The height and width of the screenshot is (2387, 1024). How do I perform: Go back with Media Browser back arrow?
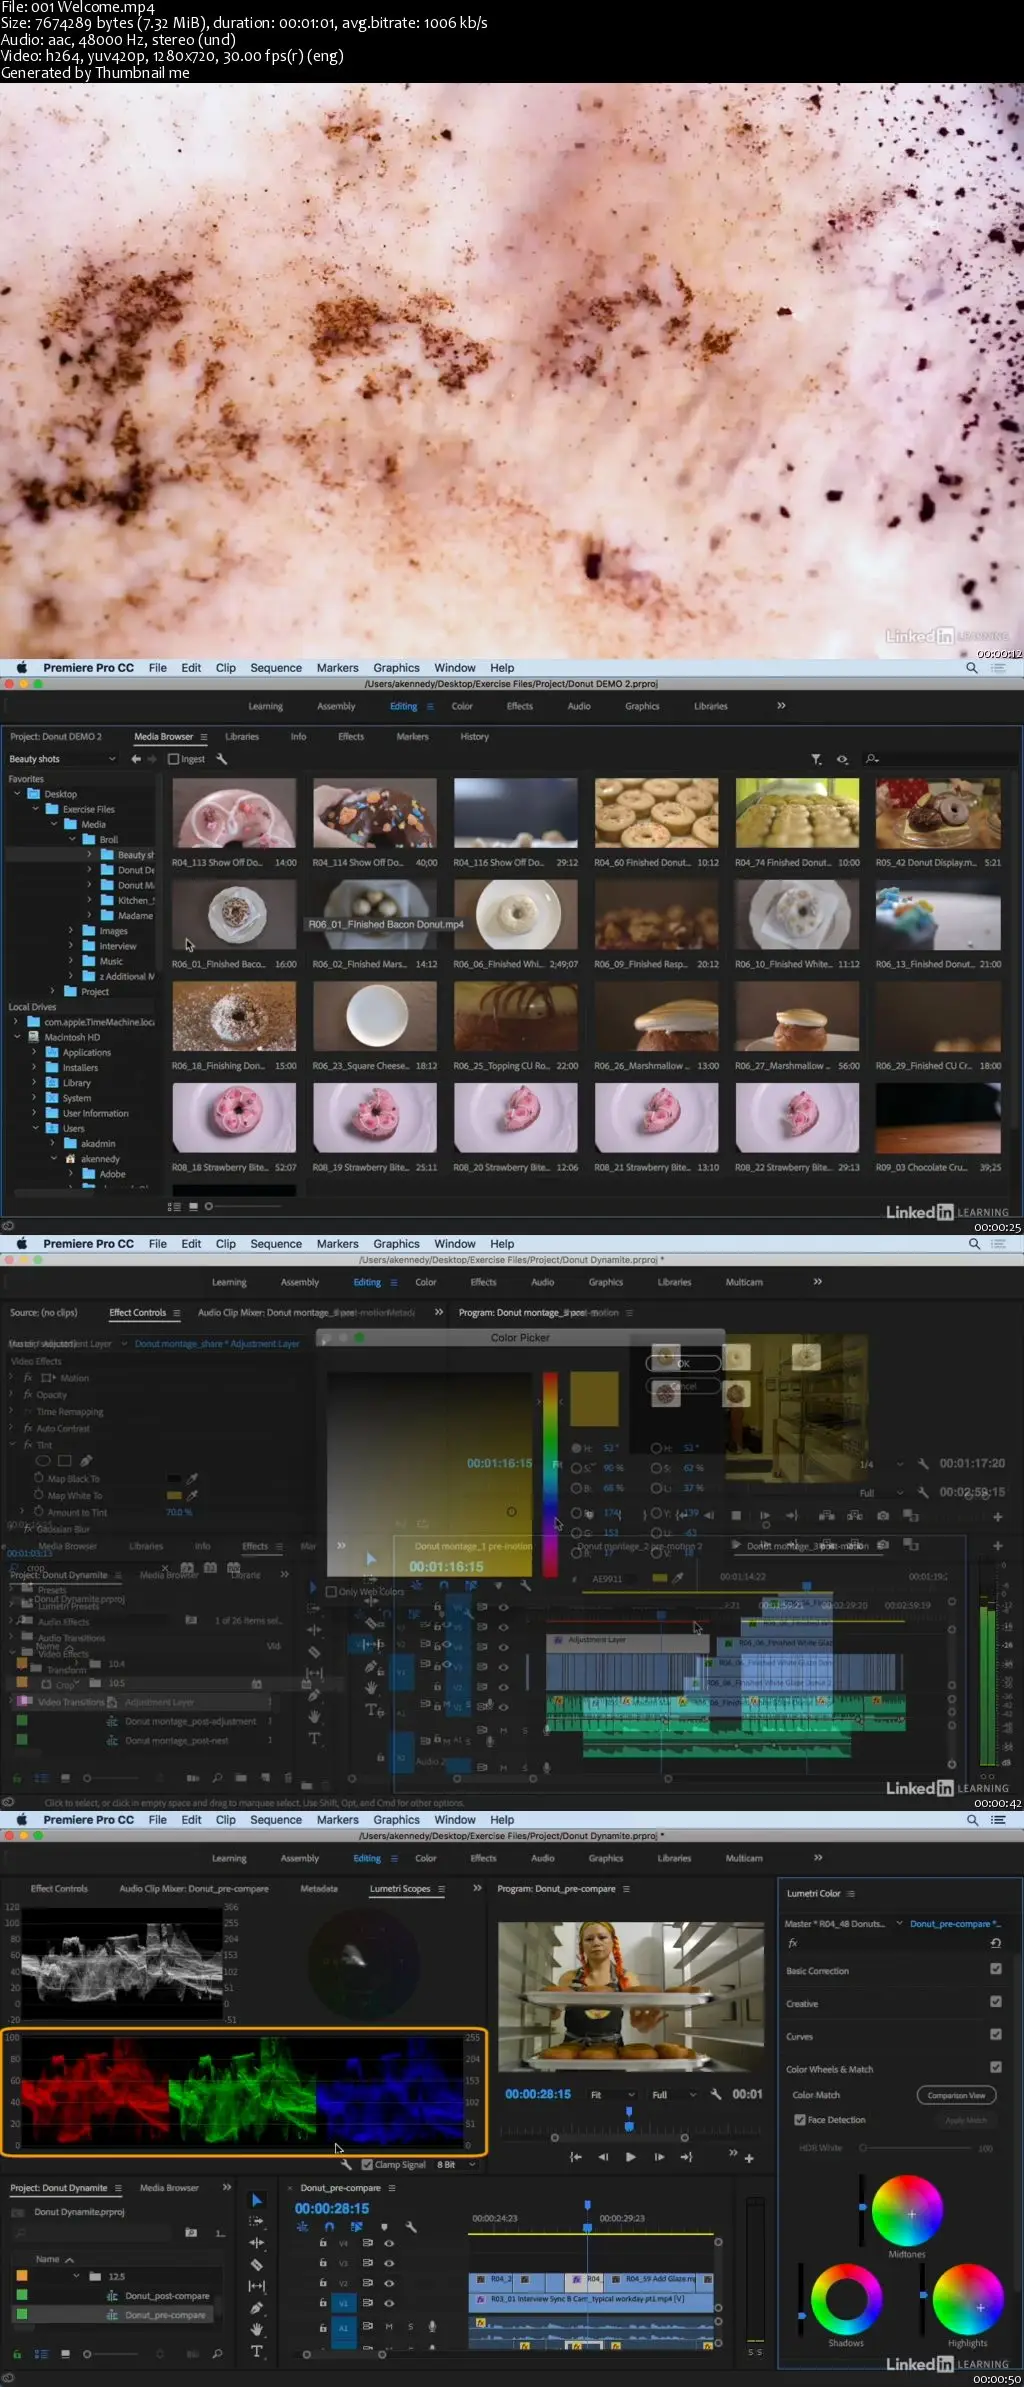pos(136,759)
